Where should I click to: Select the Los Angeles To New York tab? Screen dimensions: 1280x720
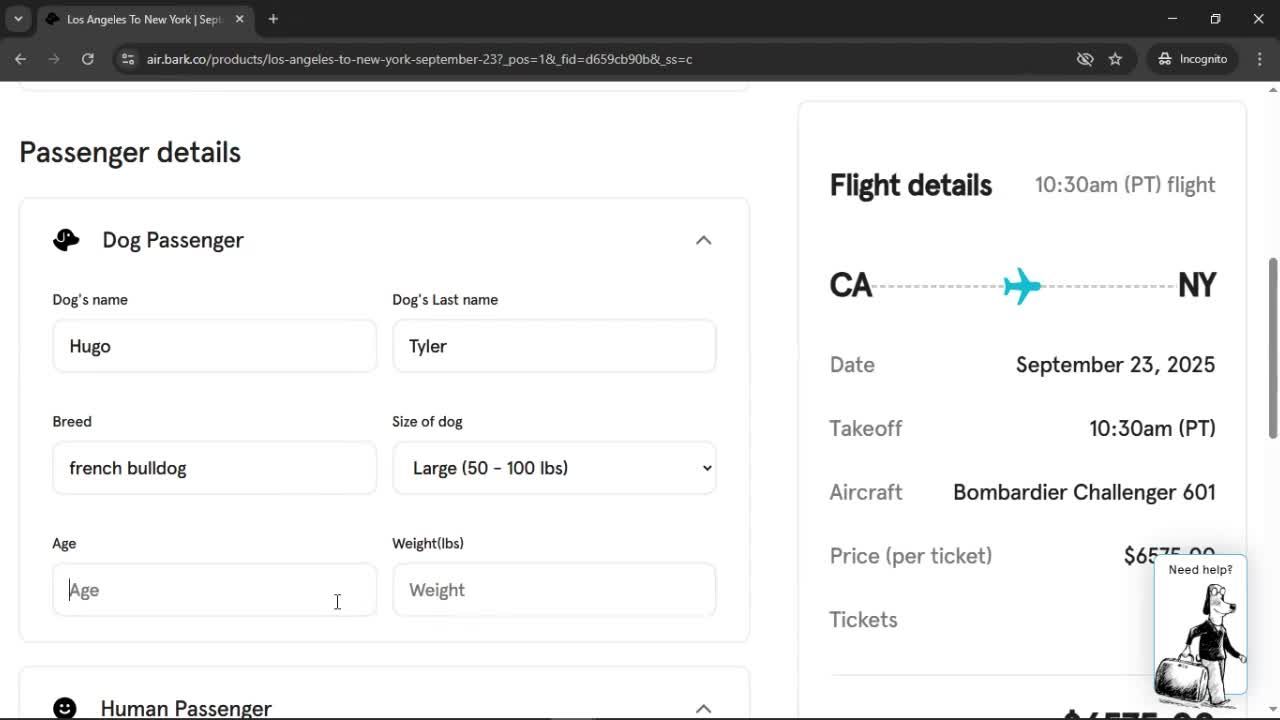(143, 19)
